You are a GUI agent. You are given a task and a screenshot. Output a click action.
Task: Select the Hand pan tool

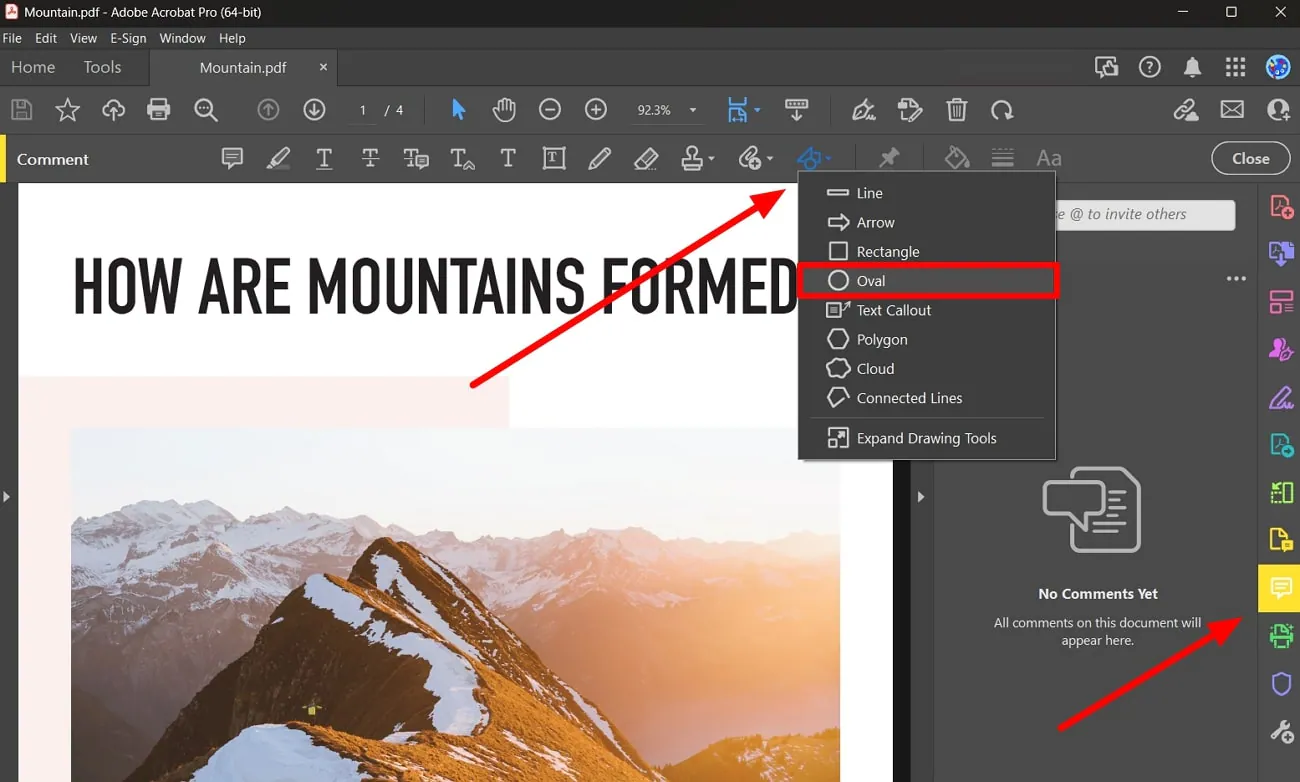point(504,110)
